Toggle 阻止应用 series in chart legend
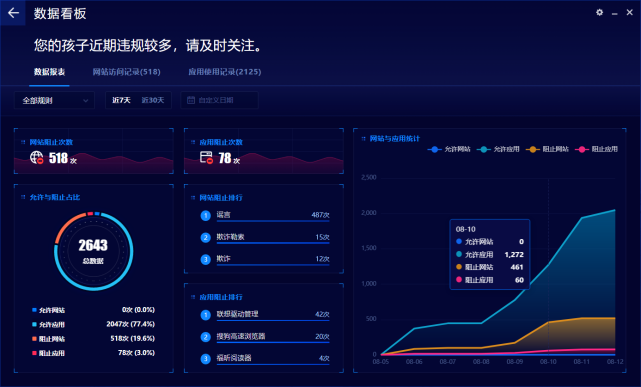The image size is (641, 387). (x=596, y=149)
